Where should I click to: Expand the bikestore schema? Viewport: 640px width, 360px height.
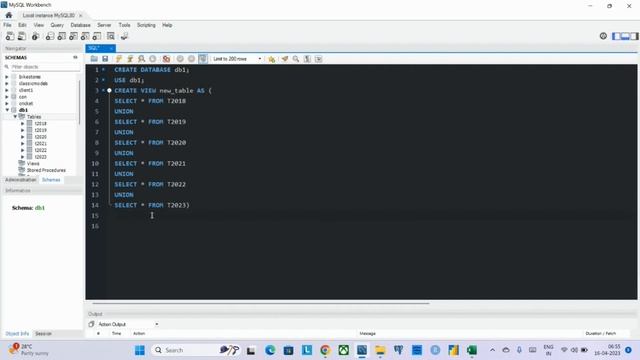[7, 77]
